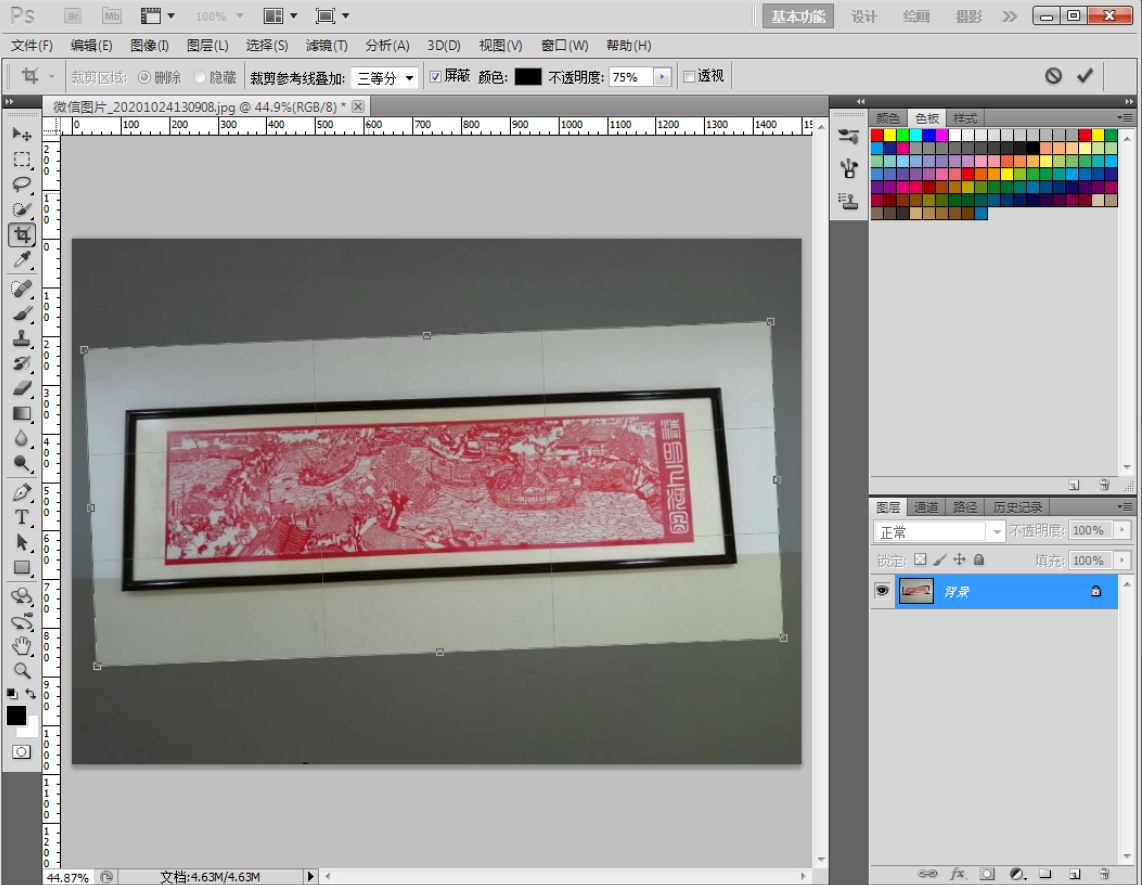Open the shield 颜色 black color swatch

pos(528,76)
